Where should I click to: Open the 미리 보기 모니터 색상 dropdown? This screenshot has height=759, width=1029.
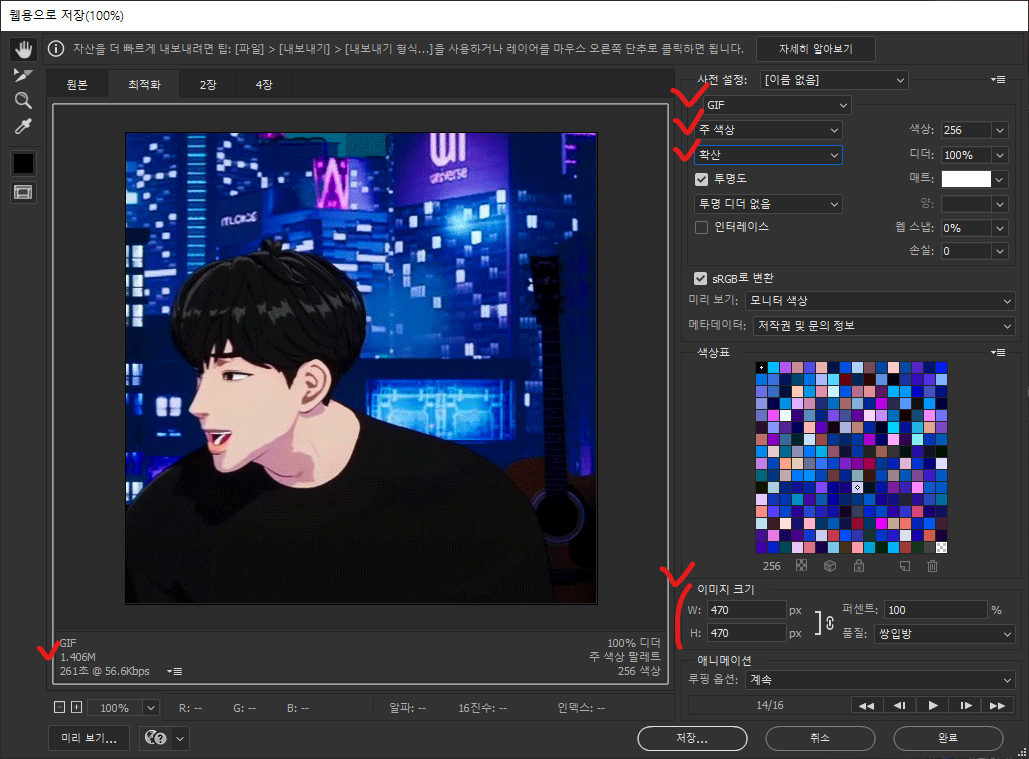coord(880,300)
